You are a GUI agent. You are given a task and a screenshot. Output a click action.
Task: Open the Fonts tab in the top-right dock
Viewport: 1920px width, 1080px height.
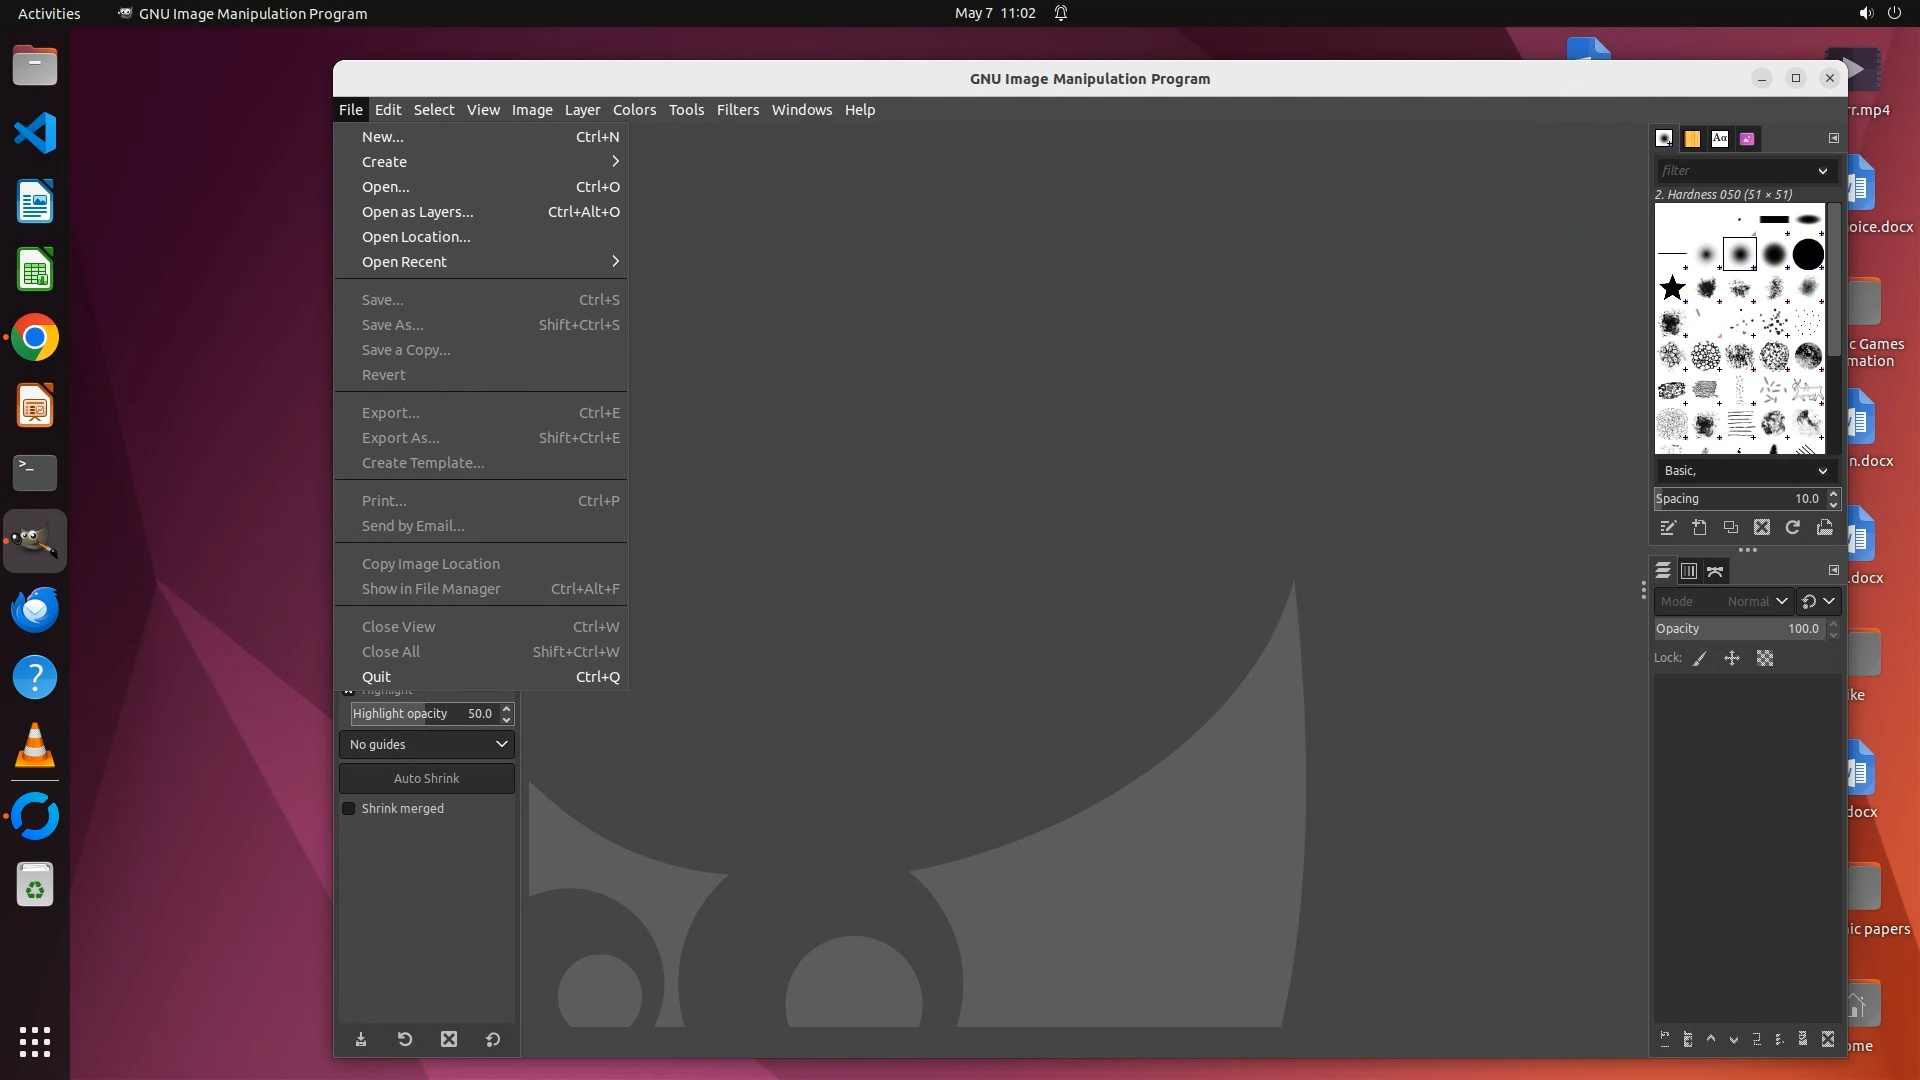tap(1719, 139)
